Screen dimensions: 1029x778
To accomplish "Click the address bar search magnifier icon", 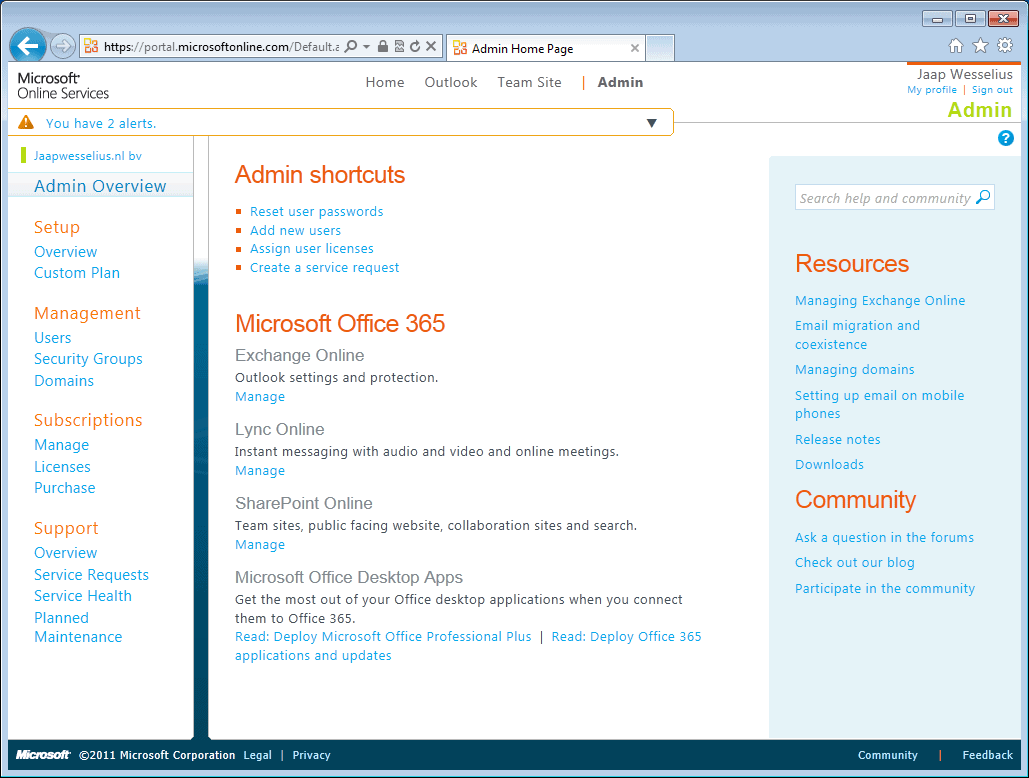I will coord(351,47).
